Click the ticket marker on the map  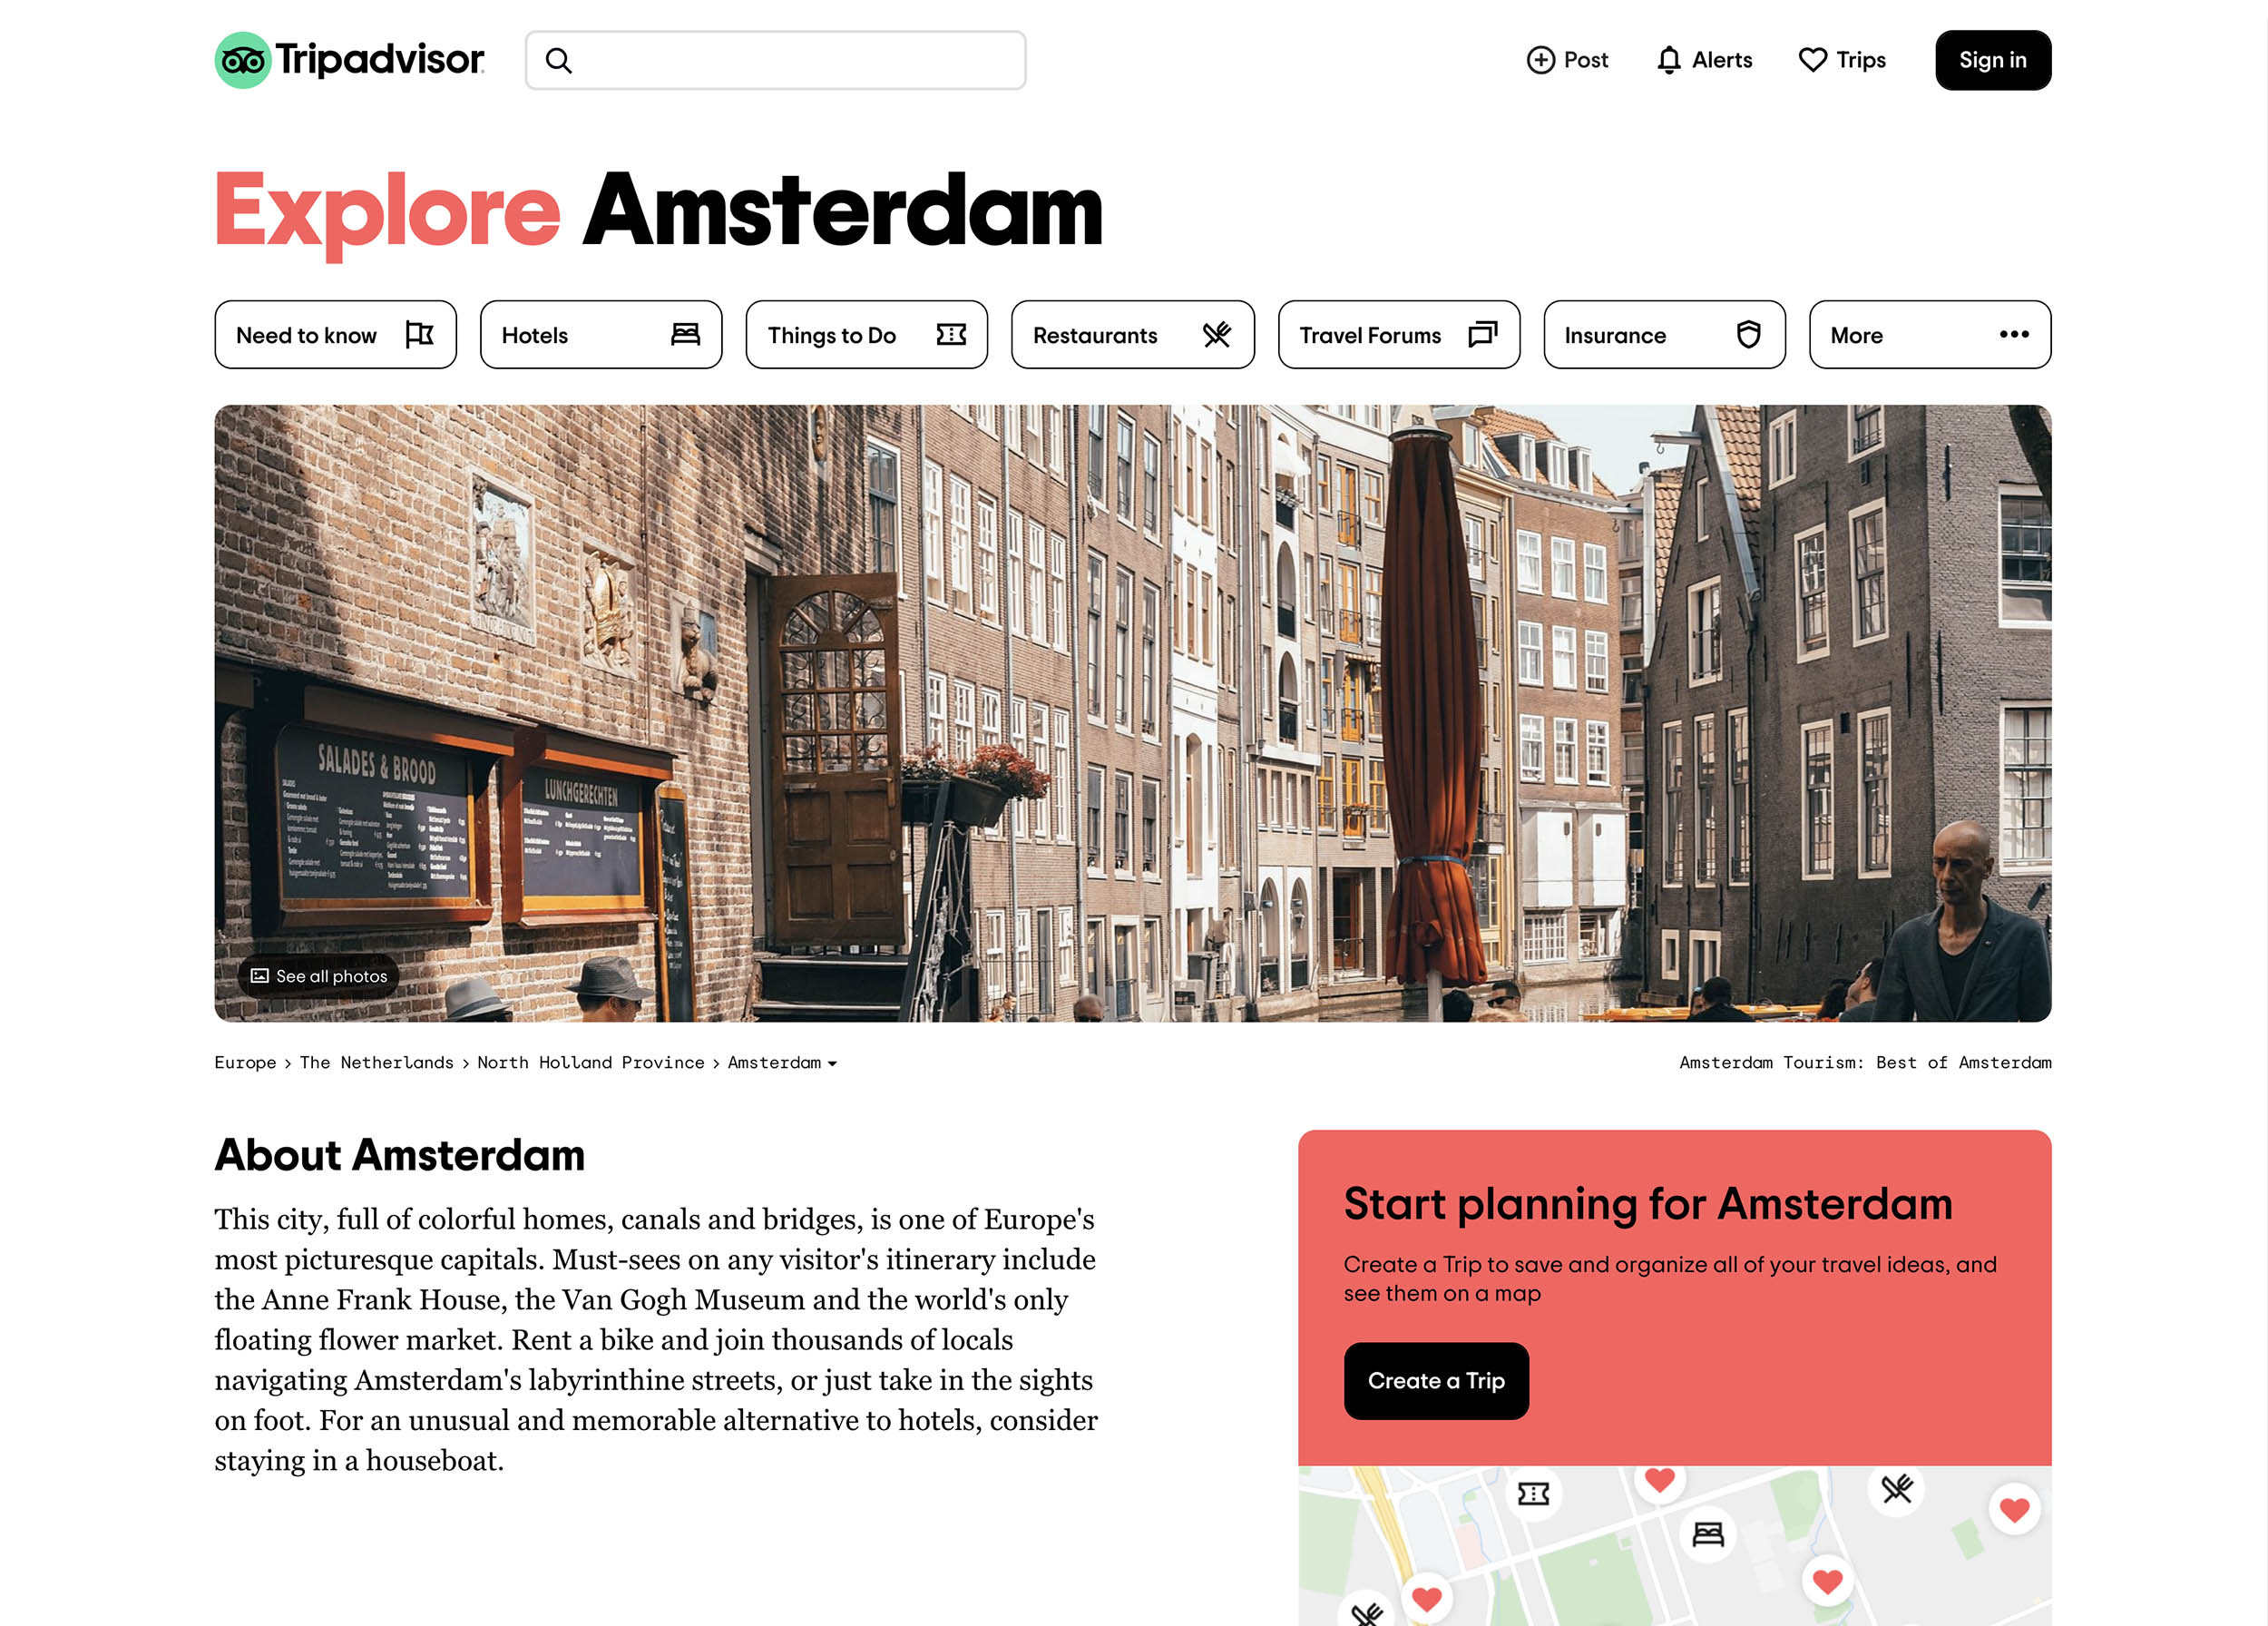click(1532, 1494)
